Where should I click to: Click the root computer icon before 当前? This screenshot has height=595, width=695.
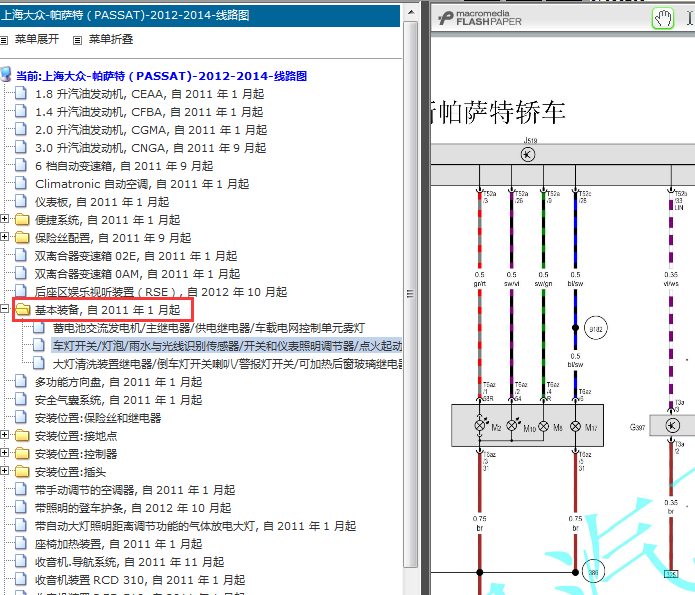[6, 74]
